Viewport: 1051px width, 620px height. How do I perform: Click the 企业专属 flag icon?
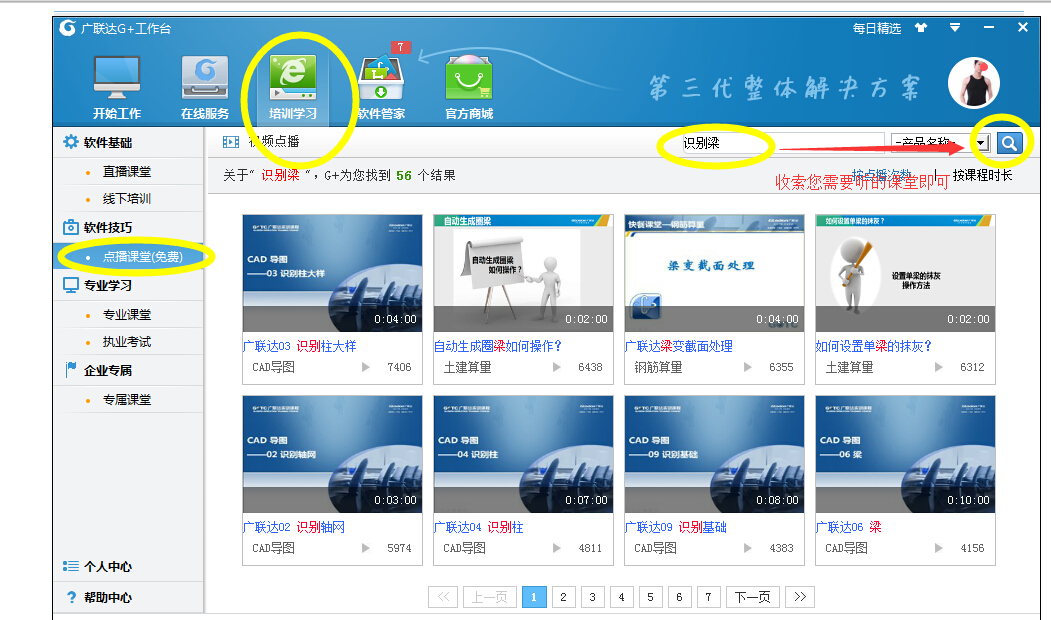70,369
